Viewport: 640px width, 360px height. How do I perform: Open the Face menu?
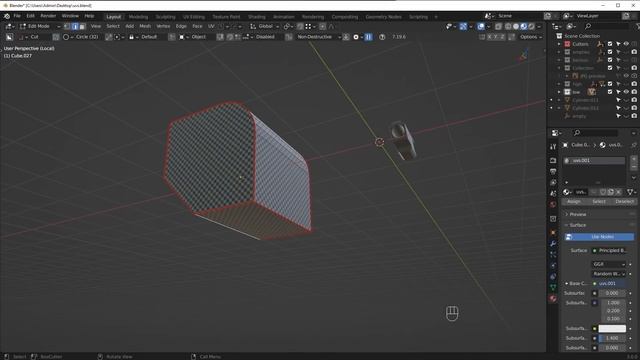pyautogui.click(x=197, y=26)
